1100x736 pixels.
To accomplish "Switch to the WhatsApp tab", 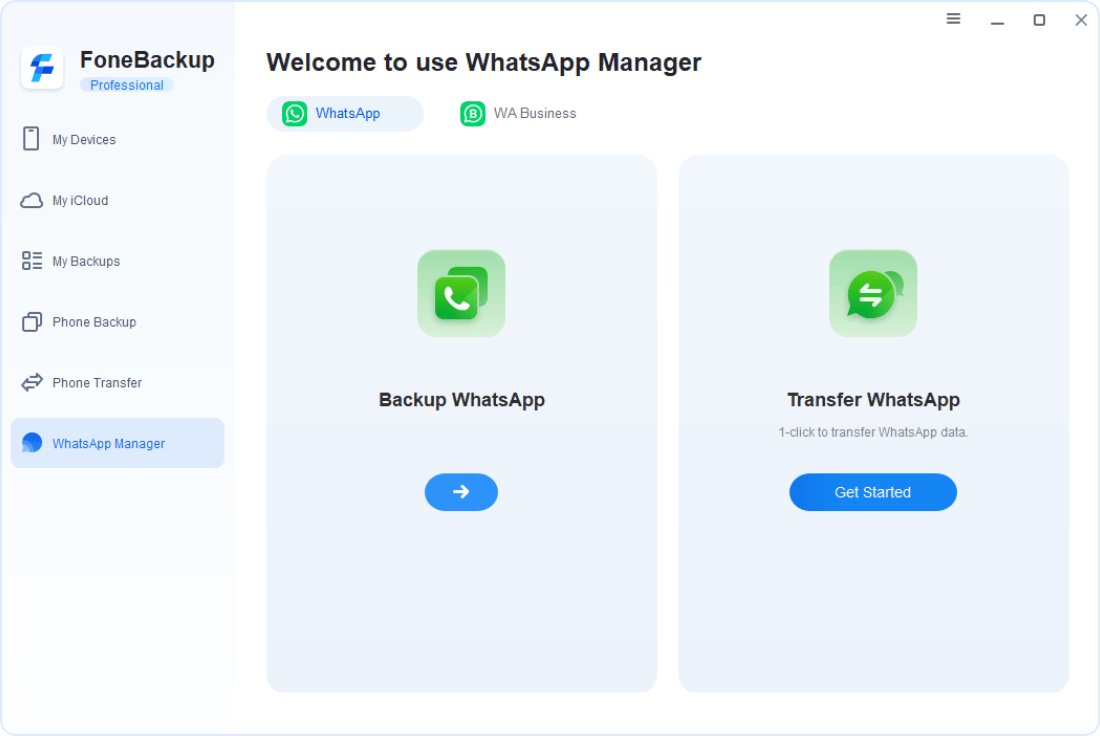I will (x=344, y=114).
